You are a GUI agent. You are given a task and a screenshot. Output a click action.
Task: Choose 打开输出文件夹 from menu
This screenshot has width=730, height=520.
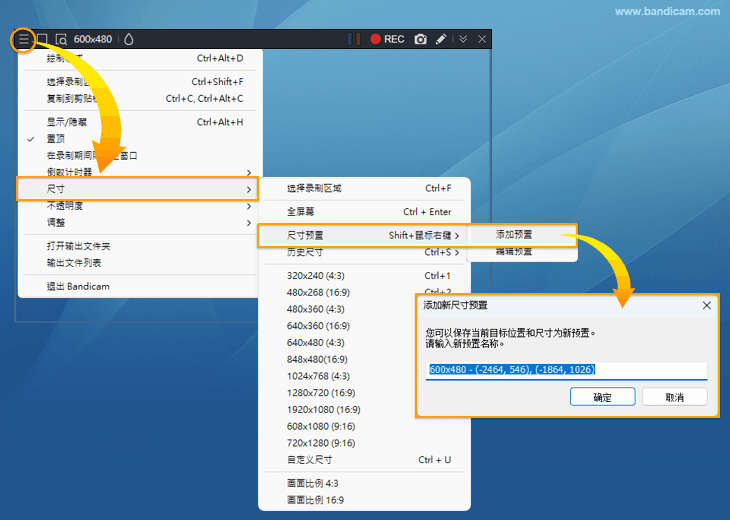click(x=140, y=246)
